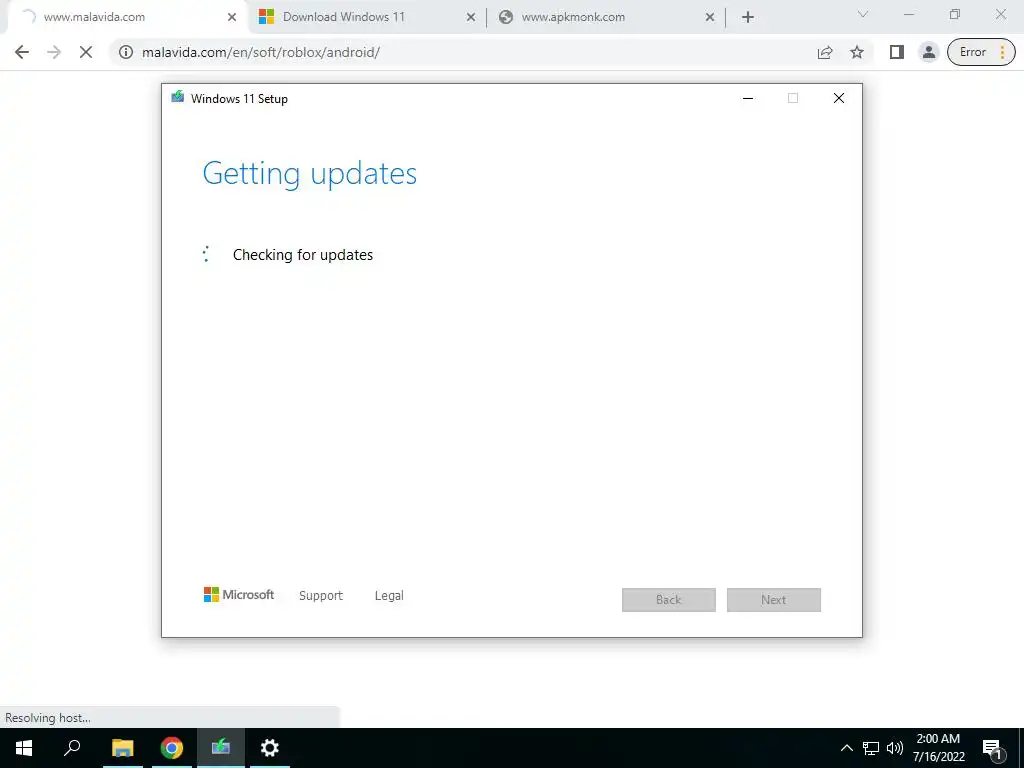Image resolution: width=1024 pixels, height=768 pixels.
Task: Stop loading the malavida page
Action: [x=86, y=52]
